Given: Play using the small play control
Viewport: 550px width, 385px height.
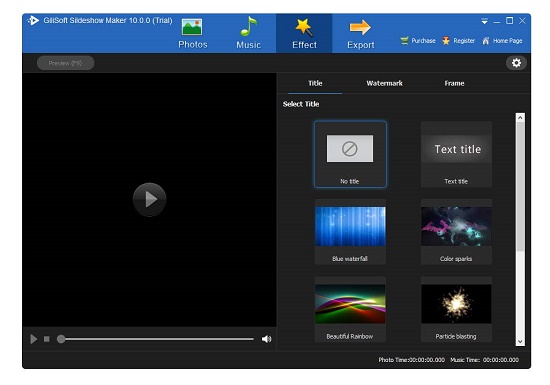Looking at the screenshot, I should tap(34, 339).
